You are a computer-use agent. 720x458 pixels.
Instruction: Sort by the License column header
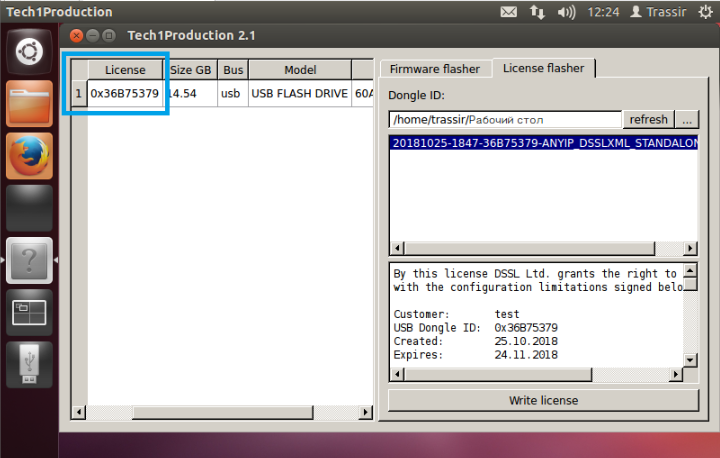point(125,70)
